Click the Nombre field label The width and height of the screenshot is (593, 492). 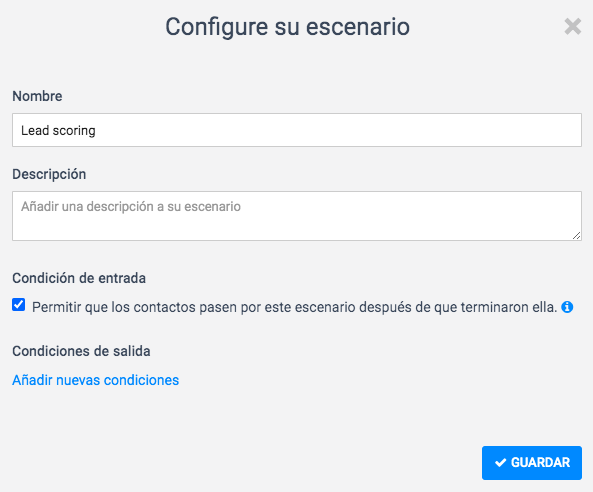click(x=37, y=96)
